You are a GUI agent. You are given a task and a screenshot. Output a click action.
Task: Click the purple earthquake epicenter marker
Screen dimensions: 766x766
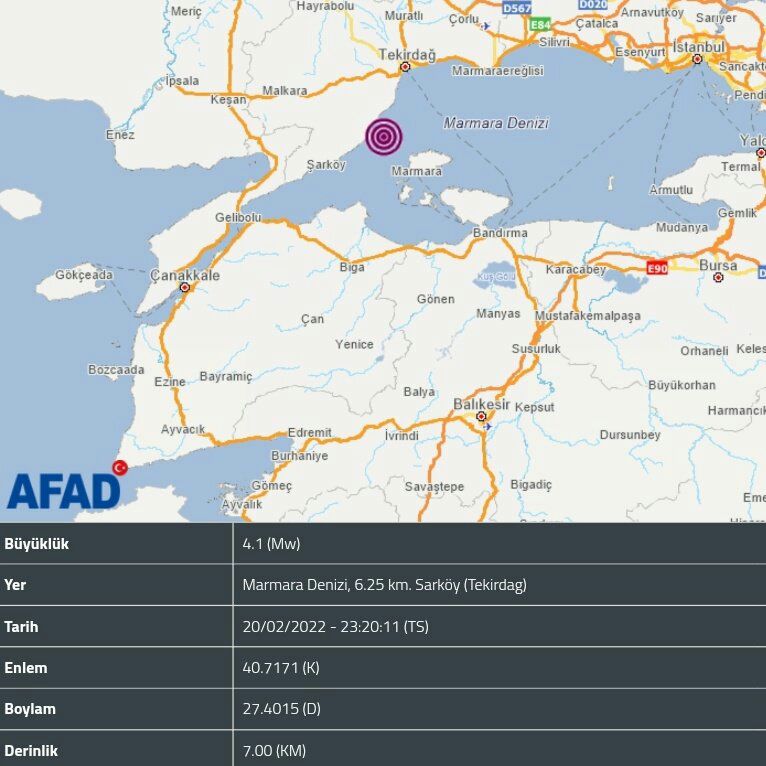point(384,137)
